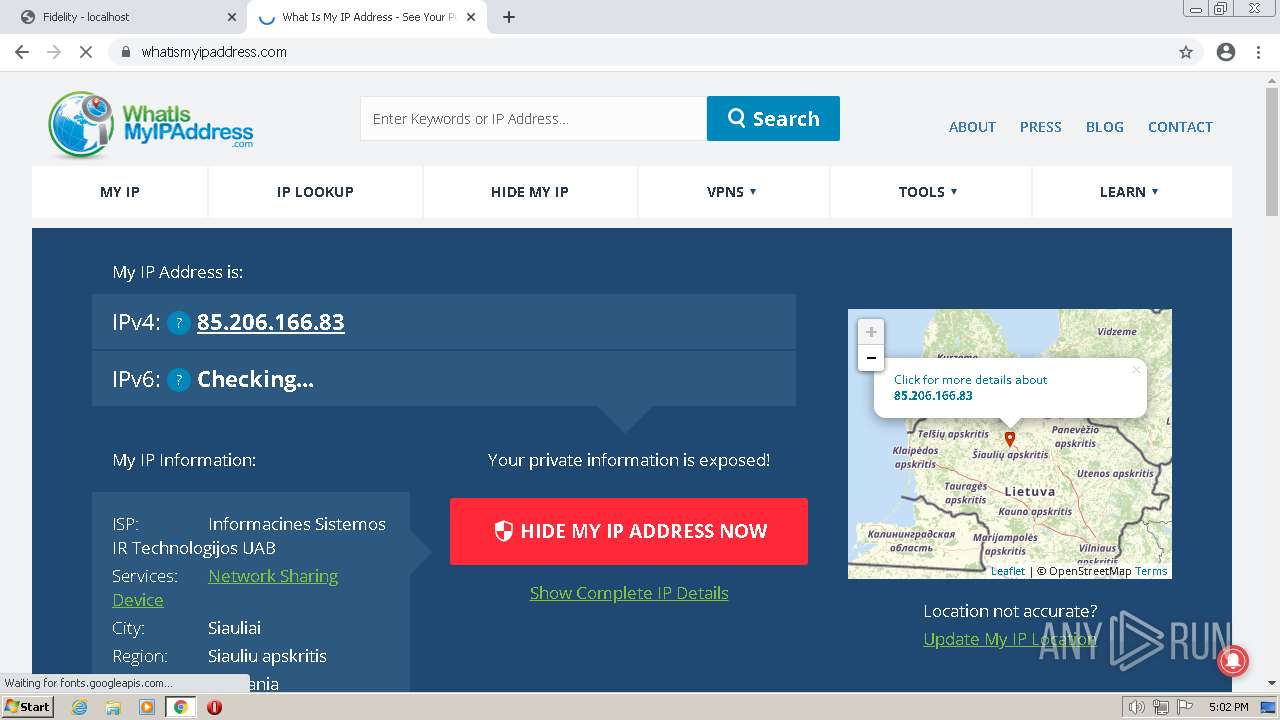Click the browser back arrow
Screen dimensions: 1280x720
[22, 52]
